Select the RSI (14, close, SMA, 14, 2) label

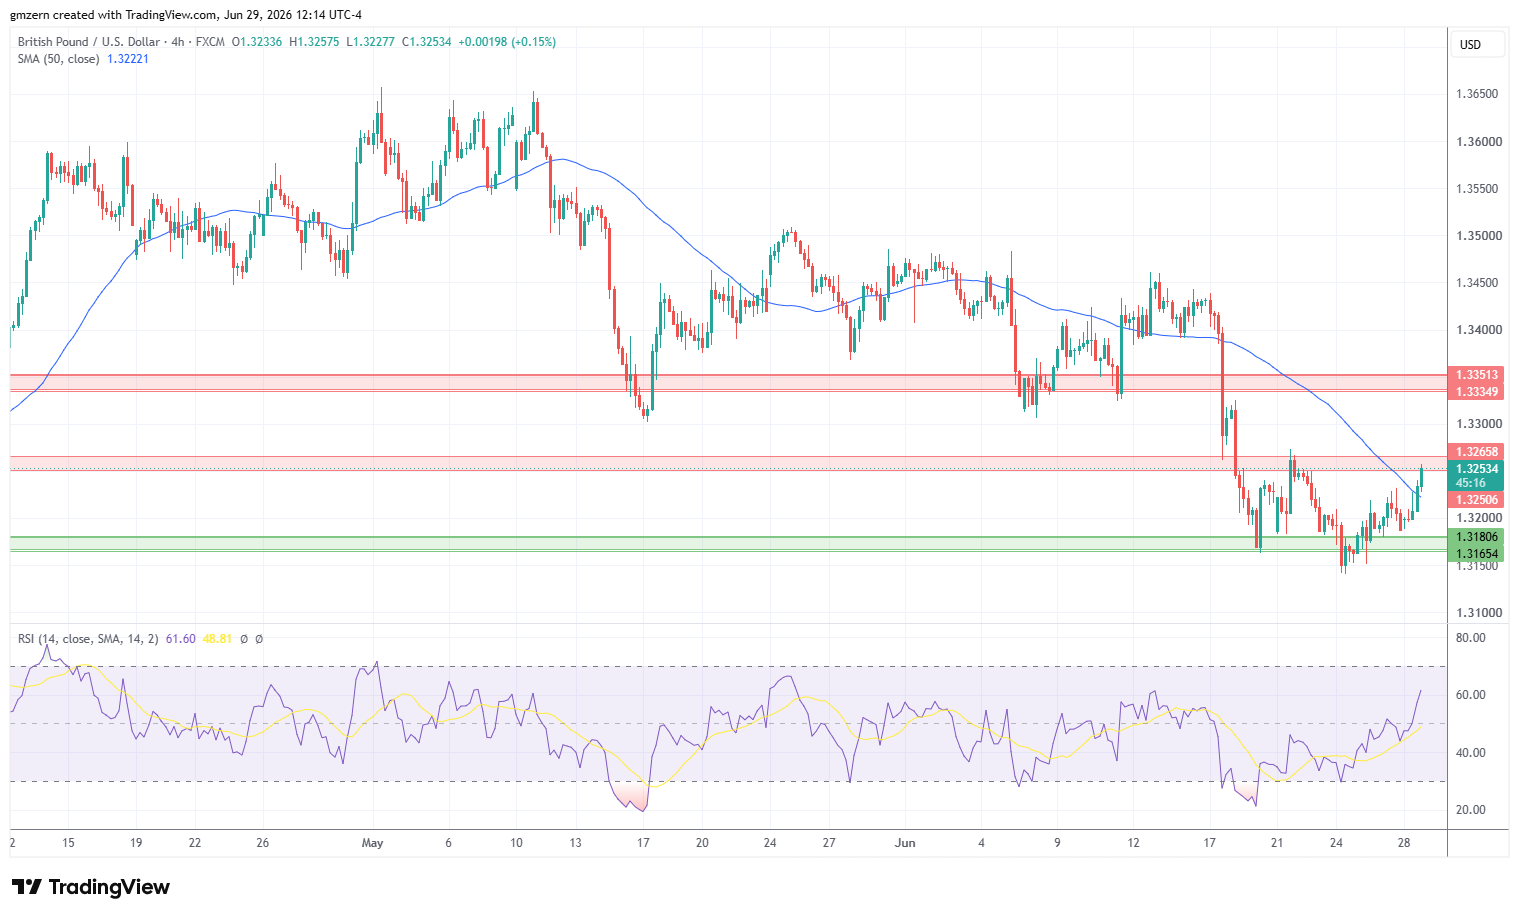pyautogui.click(x=88, y=638)
